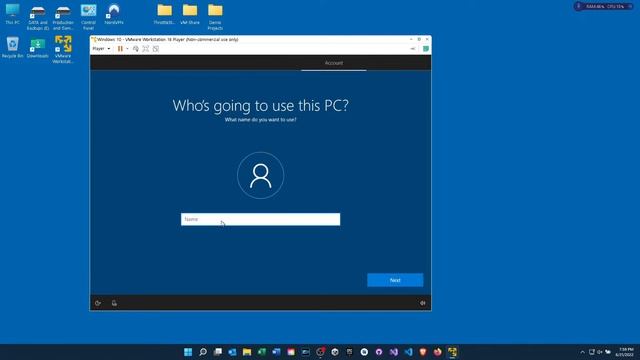Open Task View on taskbar
The width and height of the screenshot is (640, 360).
(218, 352)
